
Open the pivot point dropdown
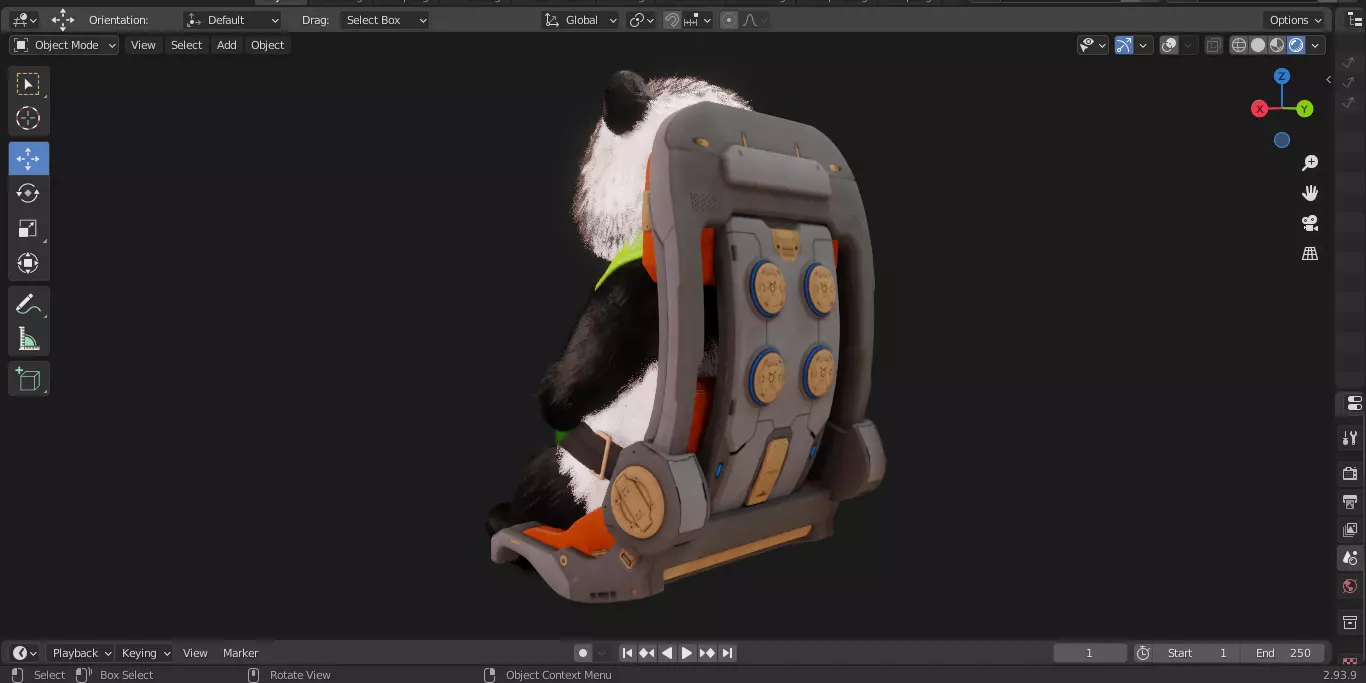pyautogui.click(x=642, y=20)
